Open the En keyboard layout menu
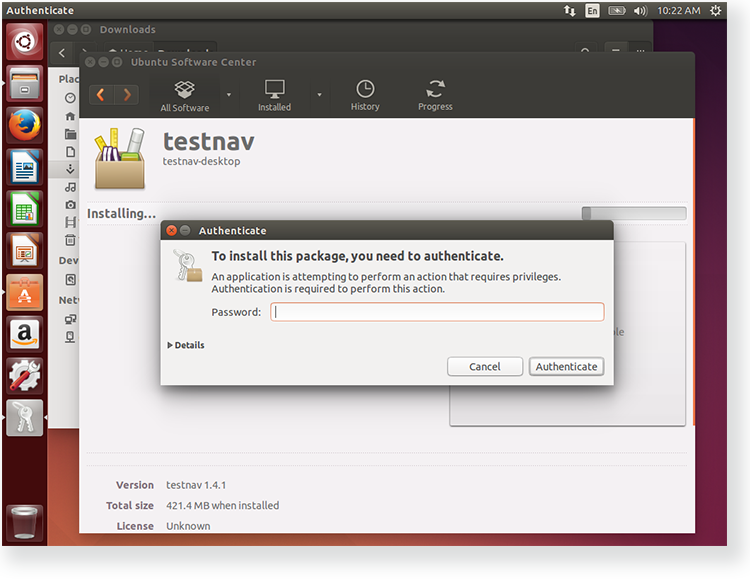 tap(593, 11)
